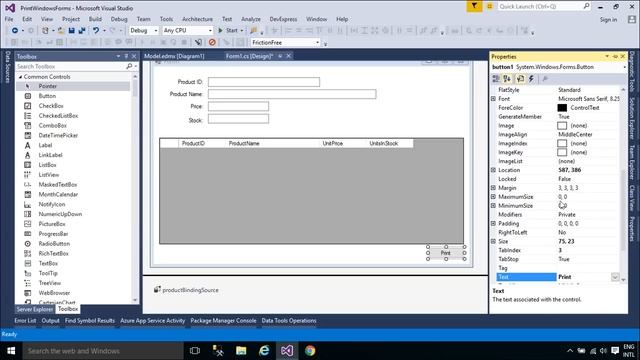This screenshot has width=640, height=360.
Task: Click the ForeColor black color swatch
Action: [x=562, y=108]
